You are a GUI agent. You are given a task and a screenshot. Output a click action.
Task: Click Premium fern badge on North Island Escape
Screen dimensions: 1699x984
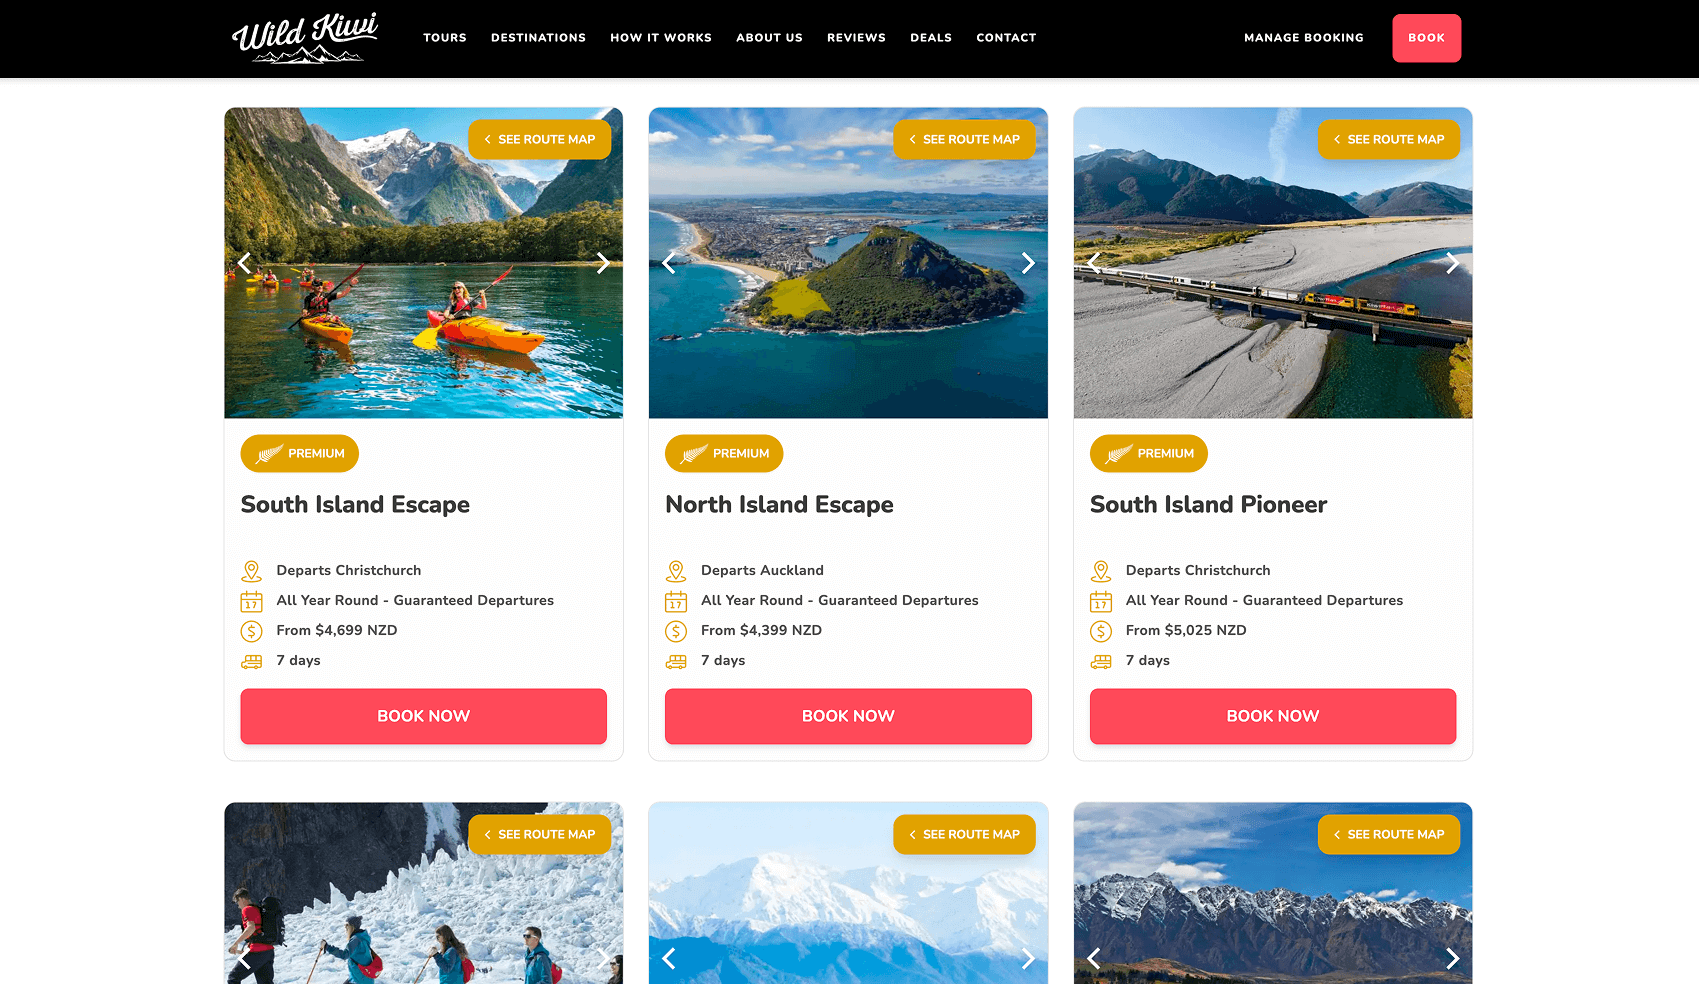click(x=724, y=453)
